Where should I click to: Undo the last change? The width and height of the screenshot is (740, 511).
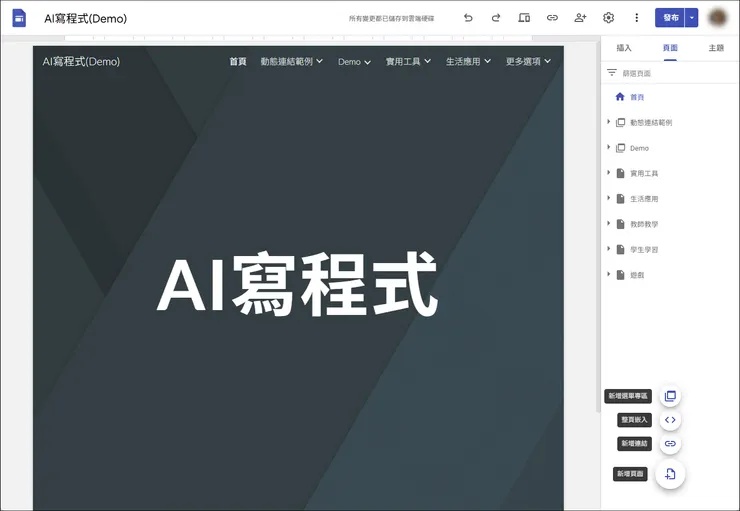point(468,18)
